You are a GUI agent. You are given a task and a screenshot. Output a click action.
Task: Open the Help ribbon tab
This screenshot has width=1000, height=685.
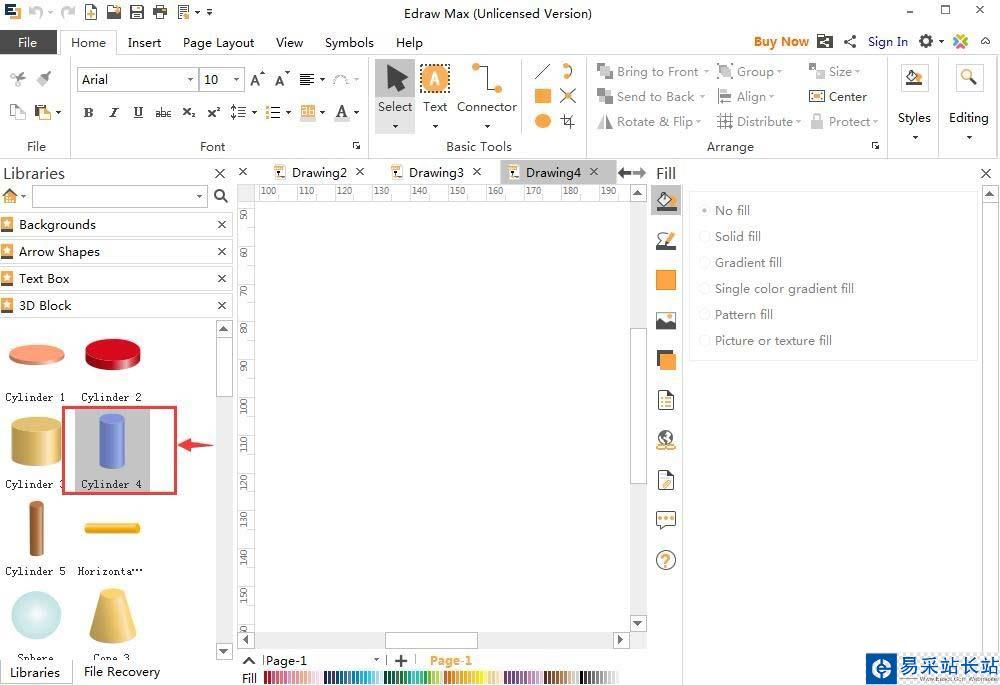pyautogui.click(x=409, y=43)
